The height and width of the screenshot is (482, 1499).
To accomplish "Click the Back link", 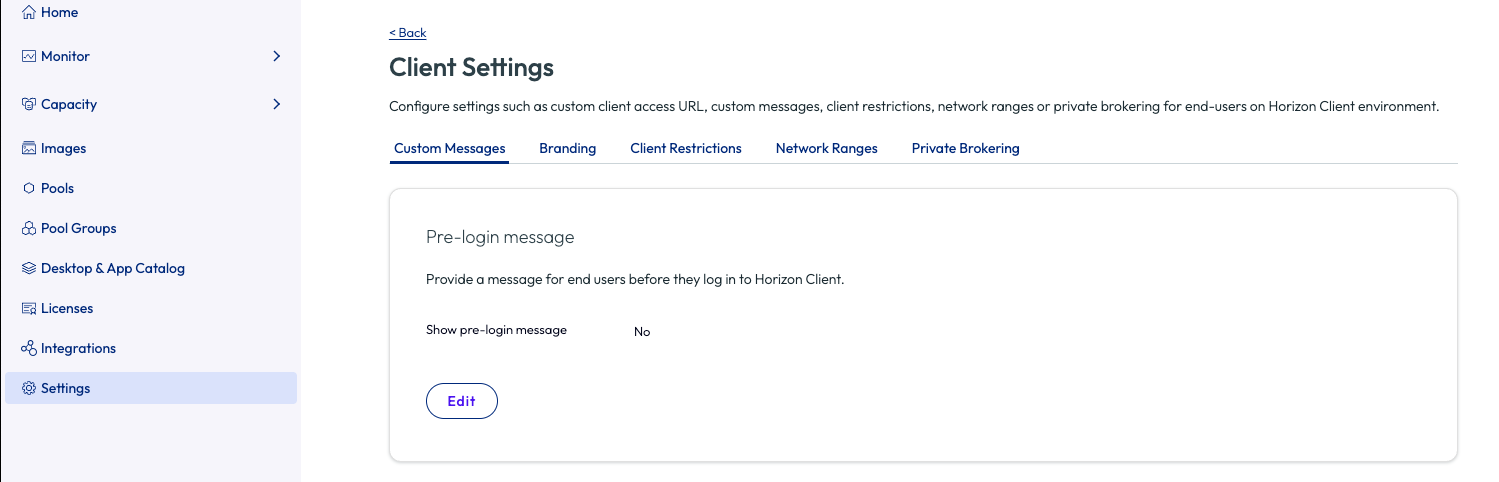I will point(408,33).
